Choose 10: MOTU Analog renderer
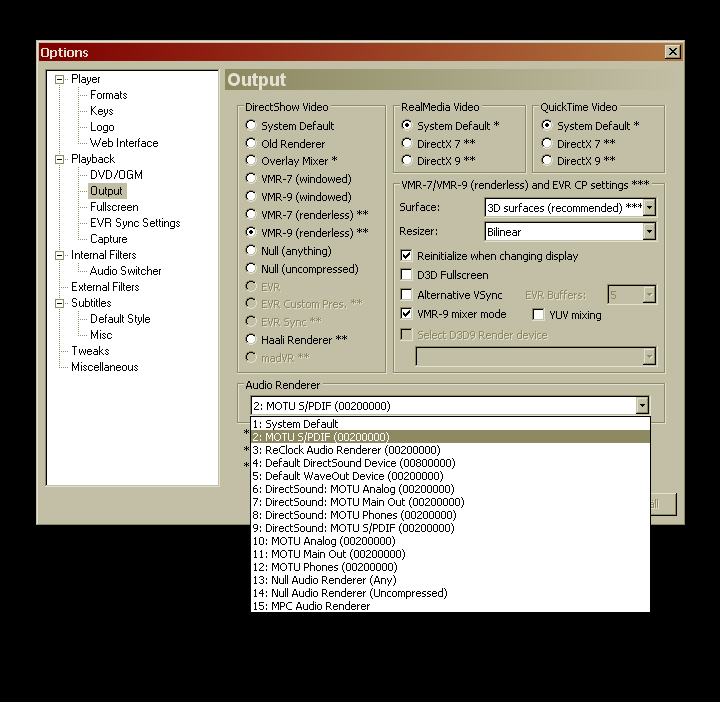The image size is (720, 702). (x=450, y=541)
